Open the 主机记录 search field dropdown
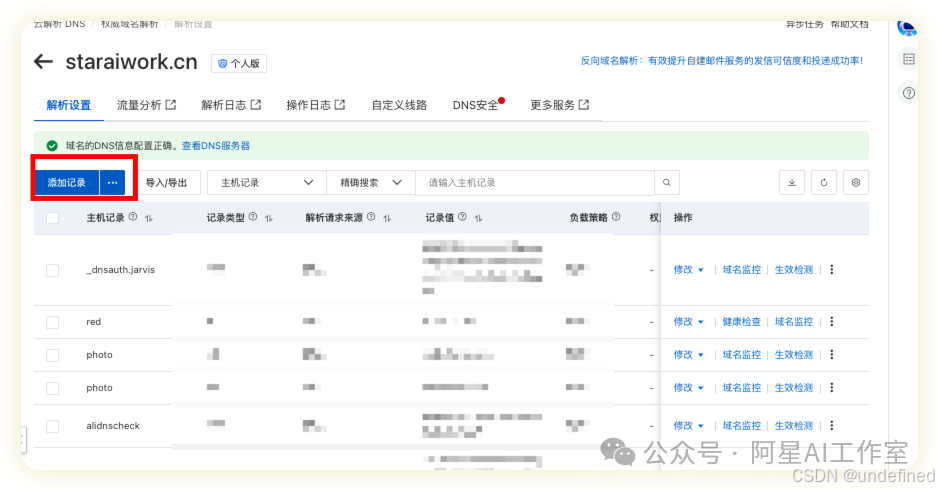 [x=267, y=183]
